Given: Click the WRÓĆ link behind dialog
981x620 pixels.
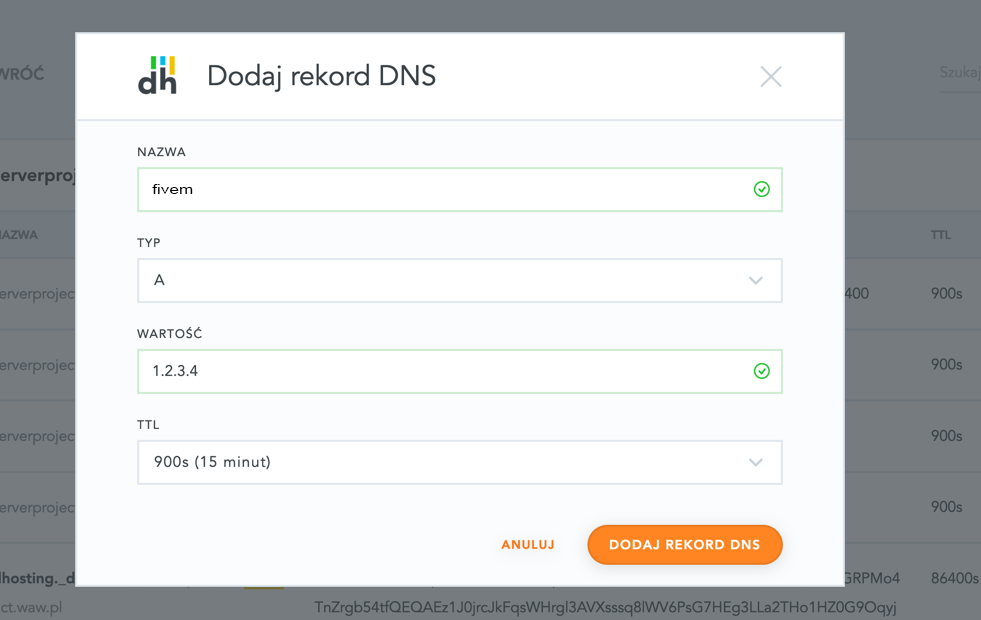Looking at the screenshot, I should coord(23,76).
